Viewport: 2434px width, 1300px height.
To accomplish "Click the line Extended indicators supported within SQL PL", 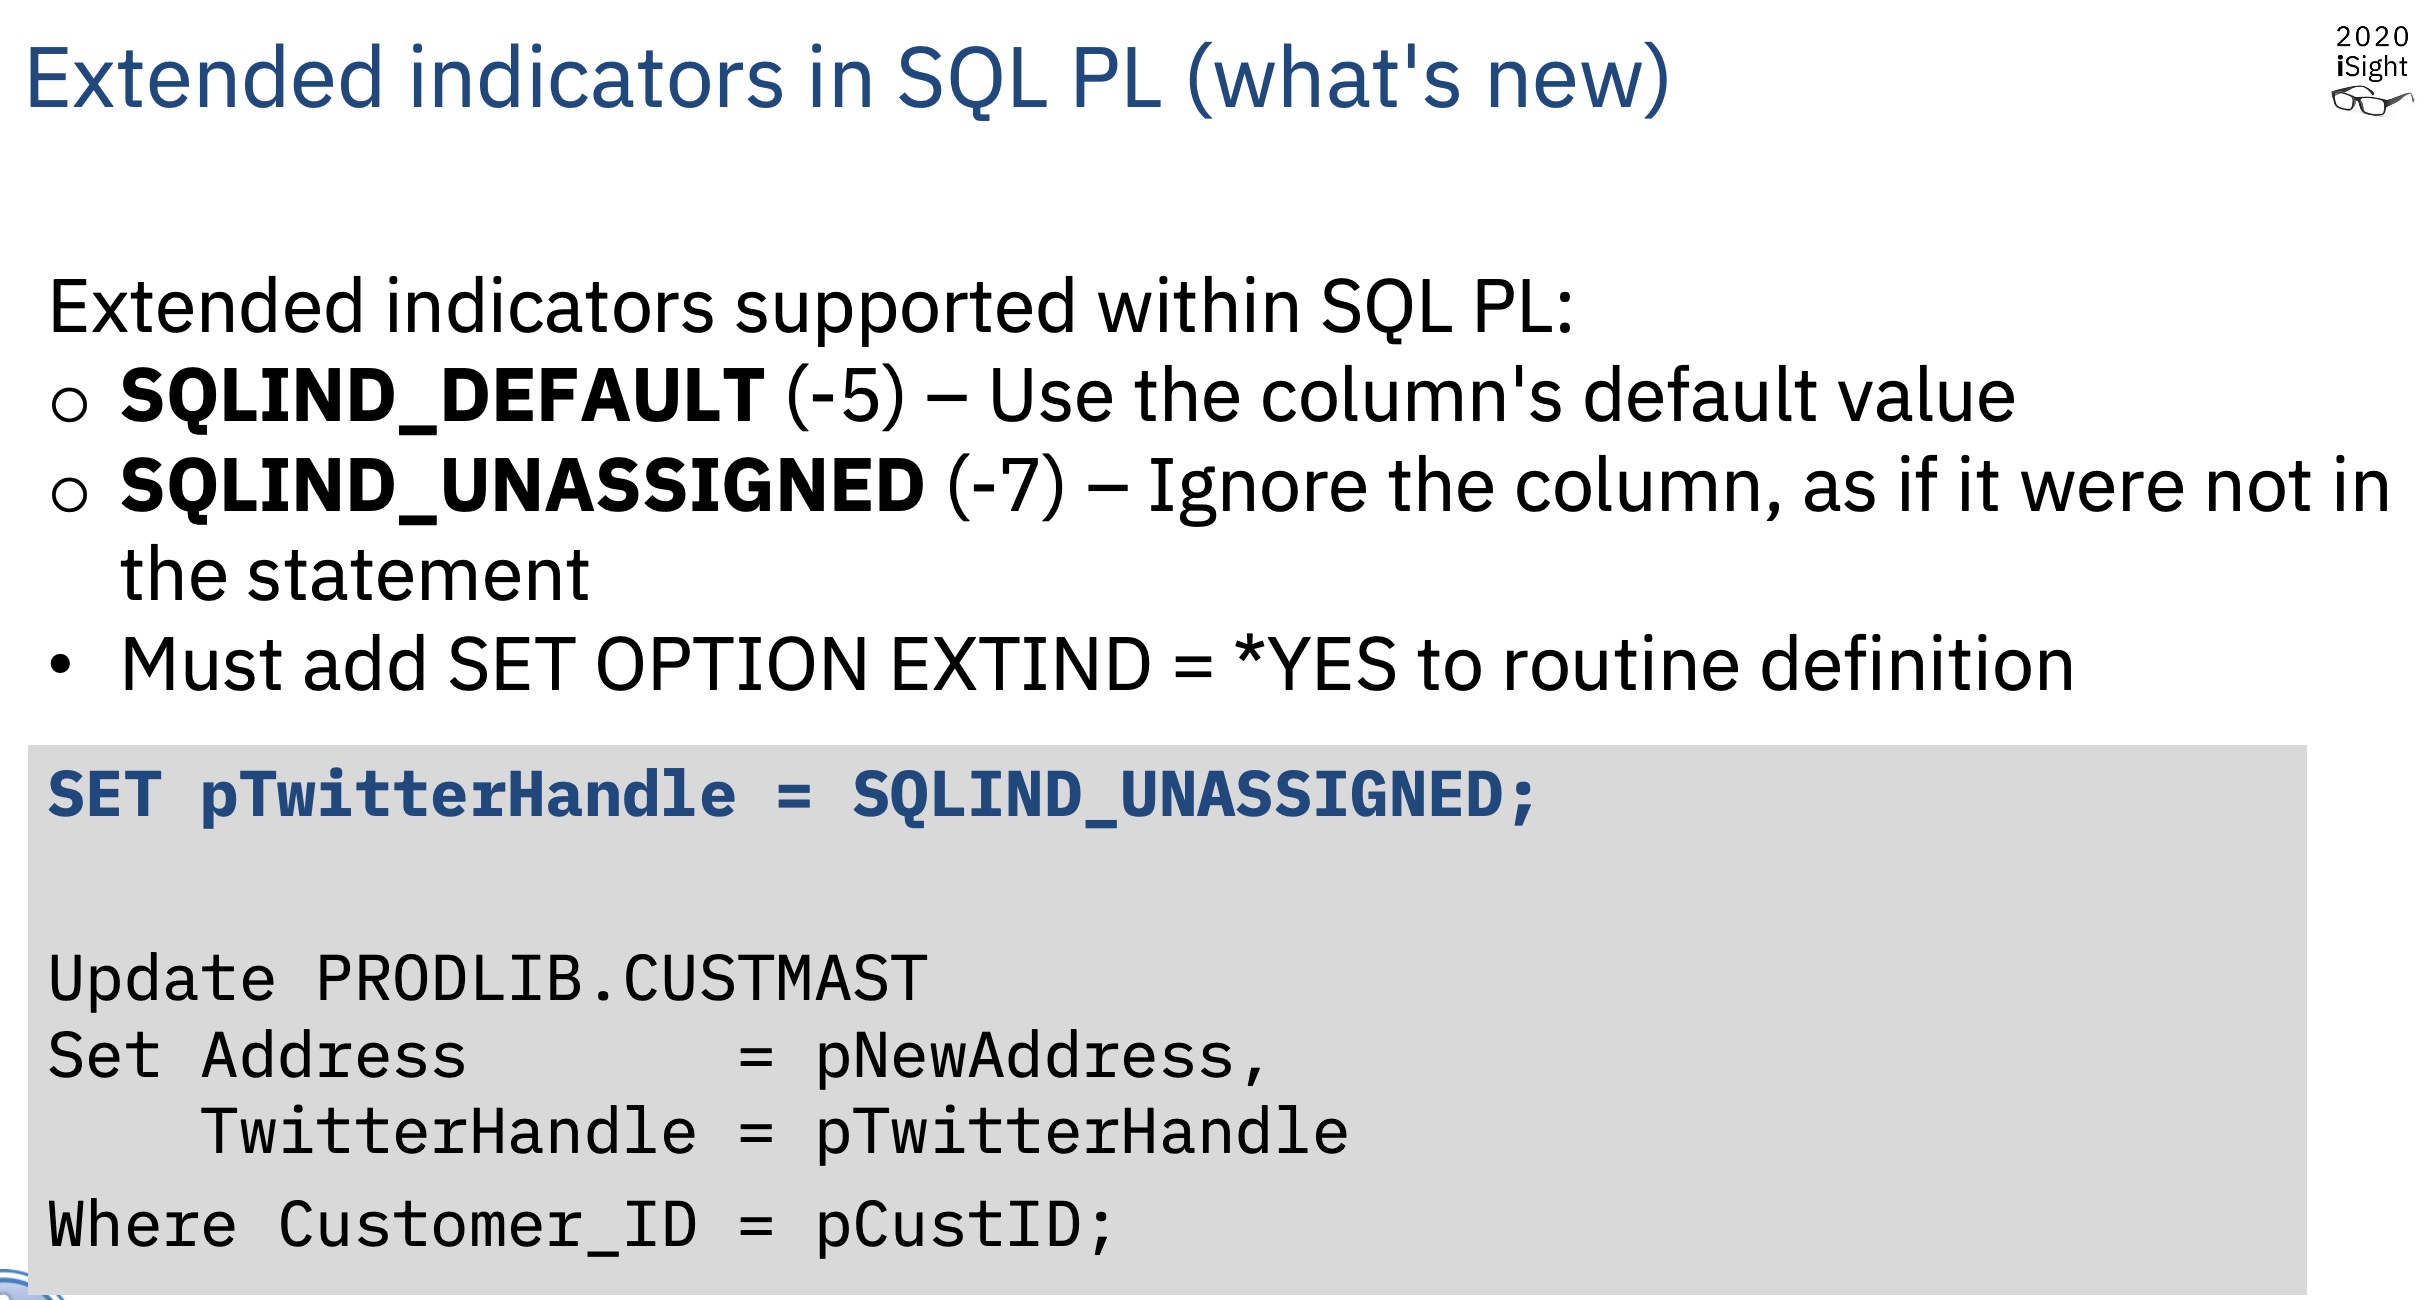I will coord(811,308).
